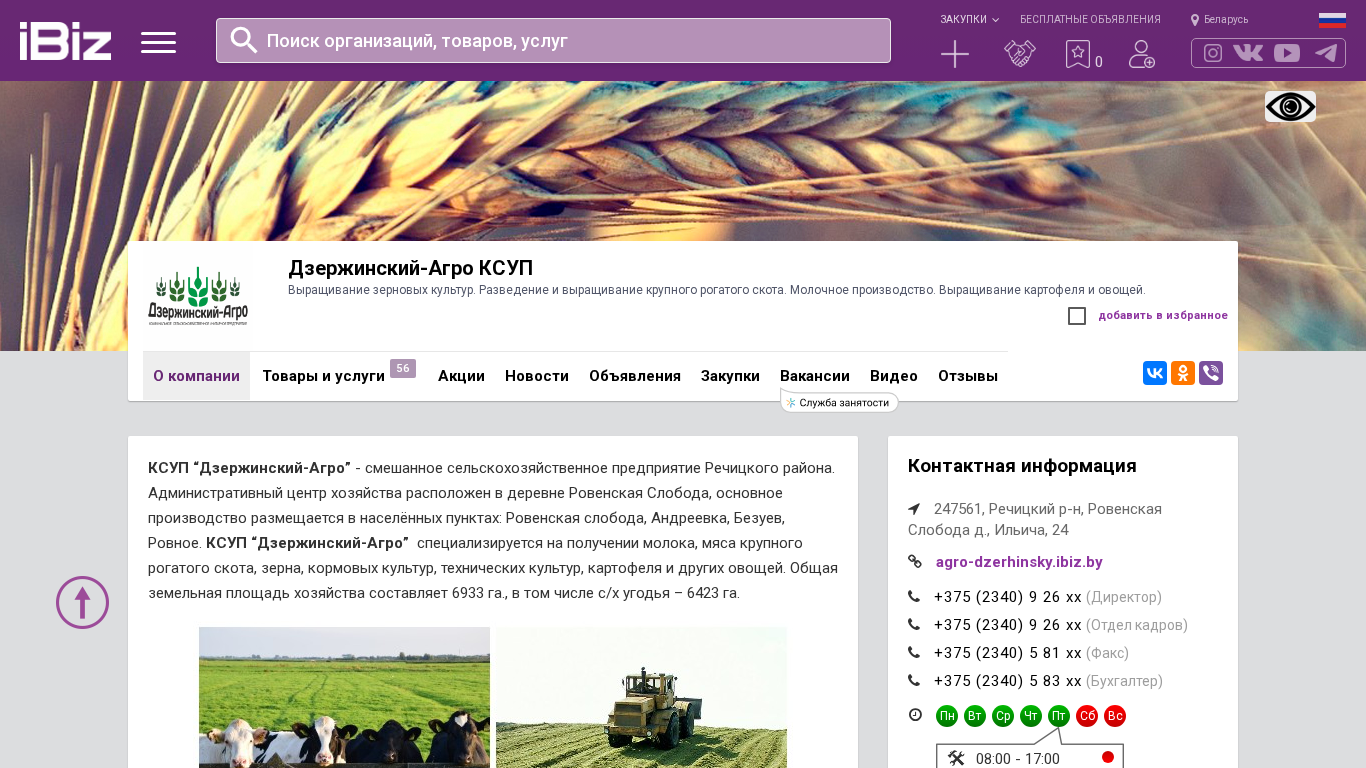This screenshot has width=1366, height=768.
Task: Open the Объявления tab
Action: (635, 376)
